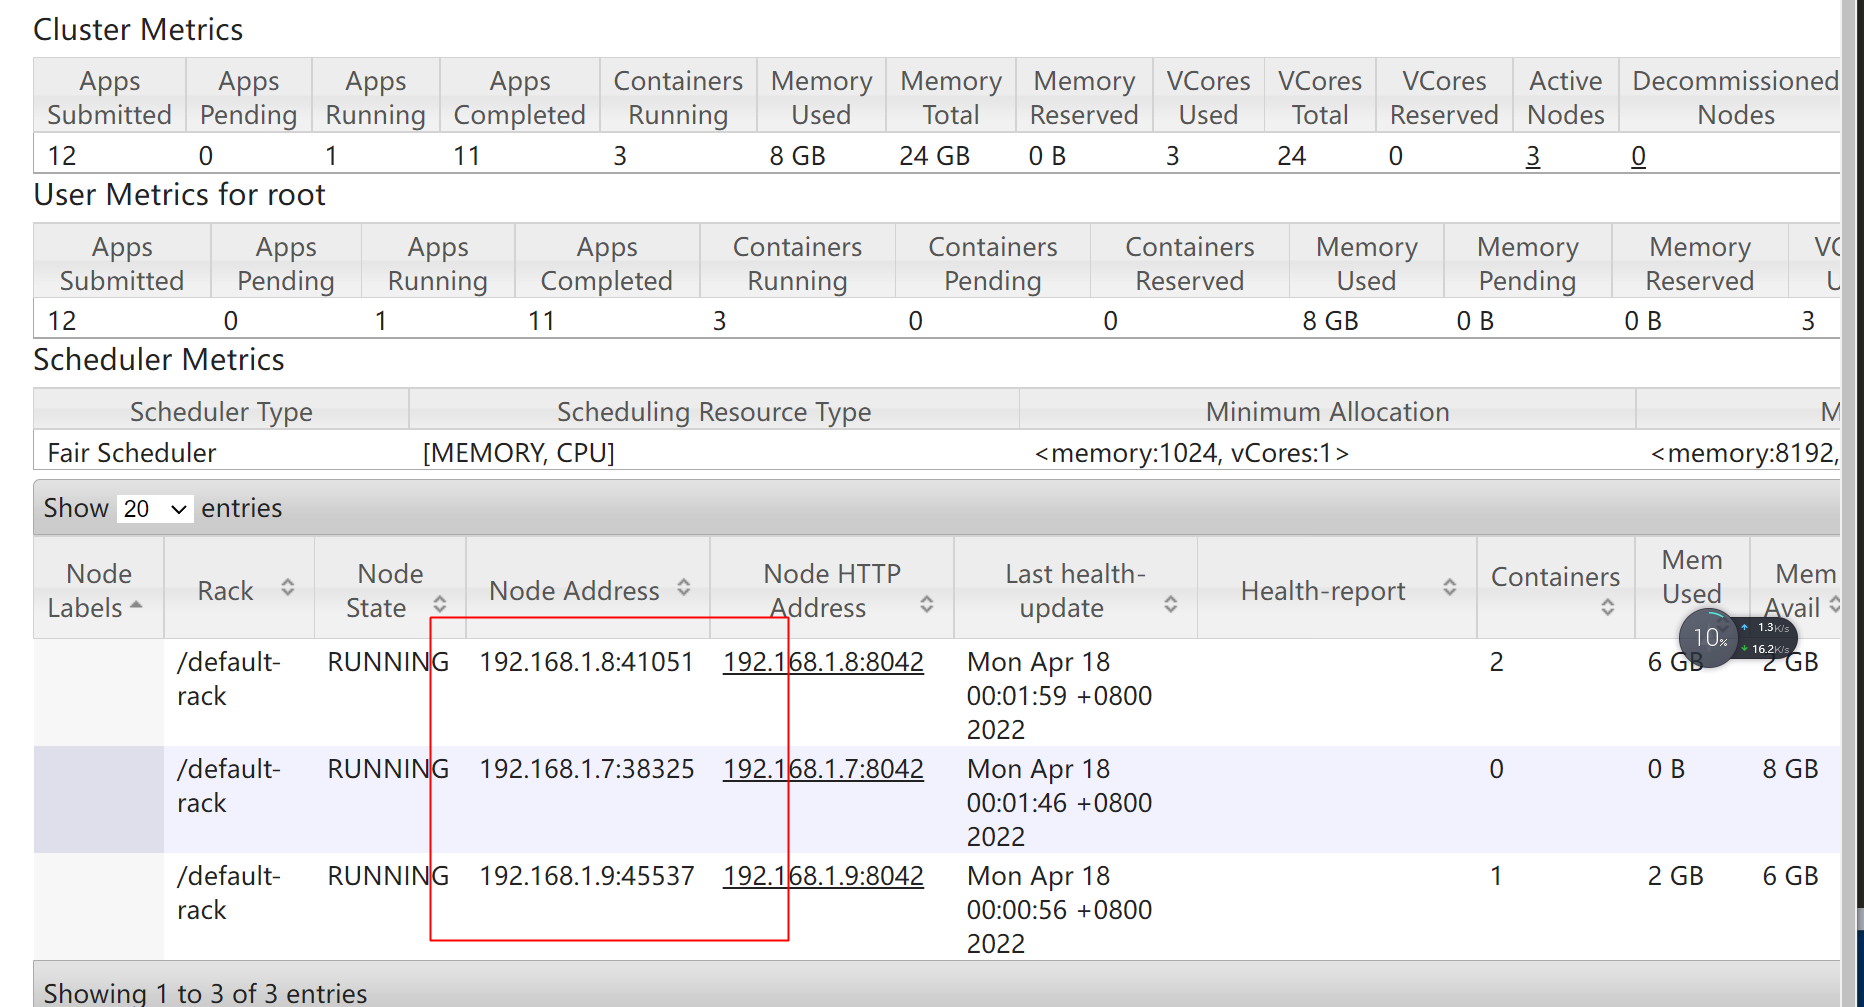Sort by Node HTTP Address arrows

tap(926, 604)
